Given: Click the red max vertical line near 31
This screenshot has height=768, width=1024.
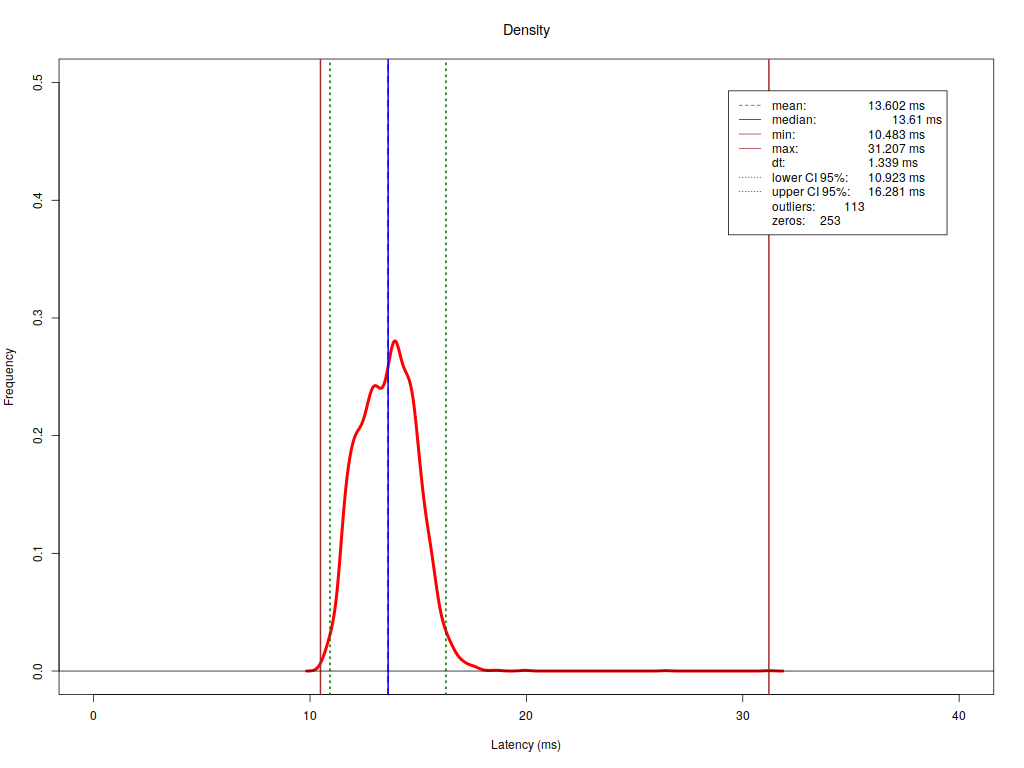Looking at the screenshot, I should [x=769, y=400].
